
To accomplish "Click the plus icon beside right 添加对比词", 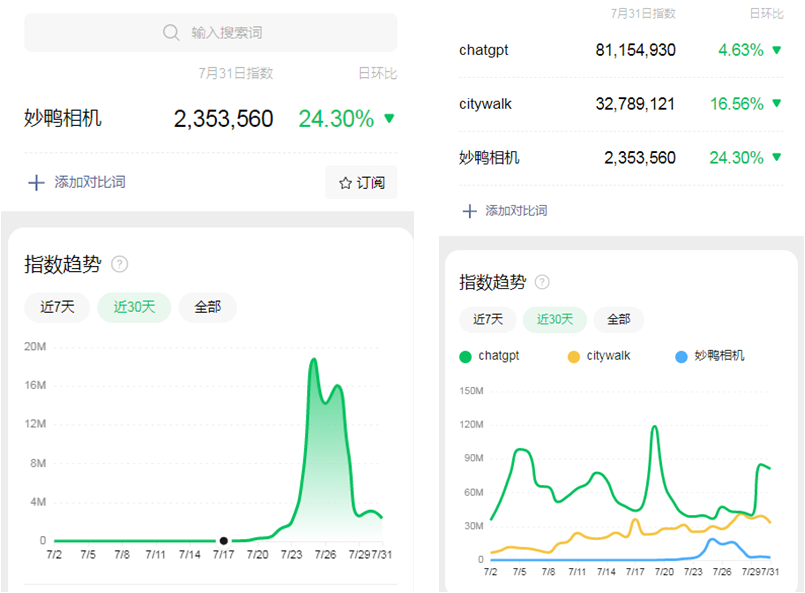I will [x=469, y=211].
